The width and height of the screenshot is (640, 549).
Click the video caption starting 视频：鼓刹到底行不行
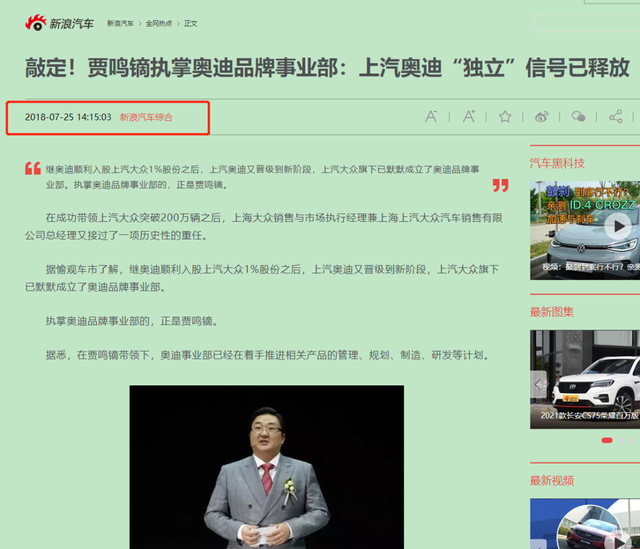tap(590, 267)
